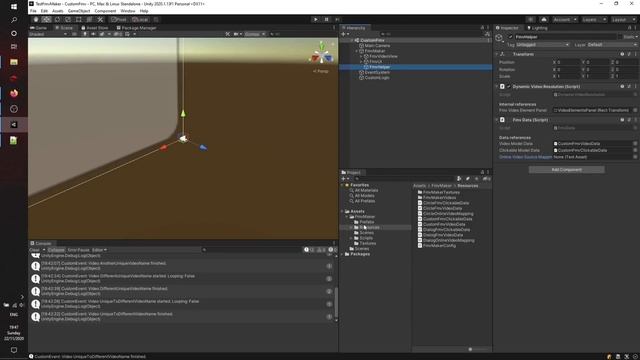Image resolution: width=640 pixels, height=360 pixels.
Task: Open the Transform component help icon
Action: (x=622, y=54)
